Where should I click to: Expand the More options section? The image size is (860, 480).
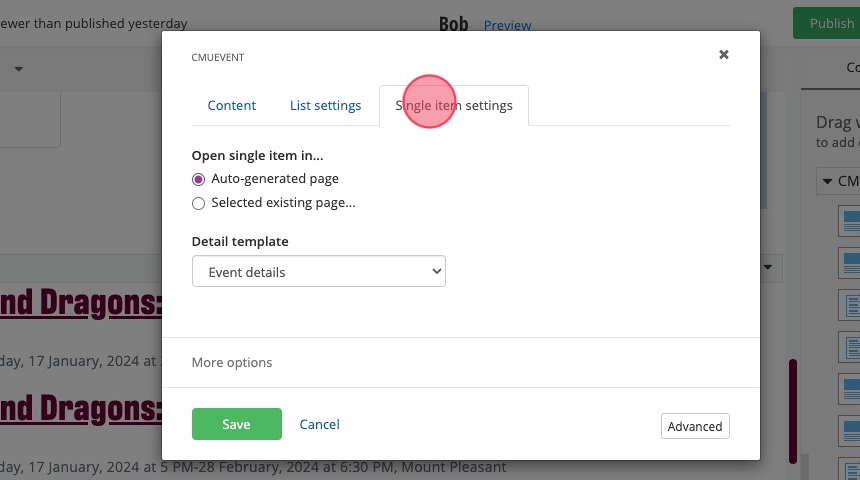(x=232, y=362)
